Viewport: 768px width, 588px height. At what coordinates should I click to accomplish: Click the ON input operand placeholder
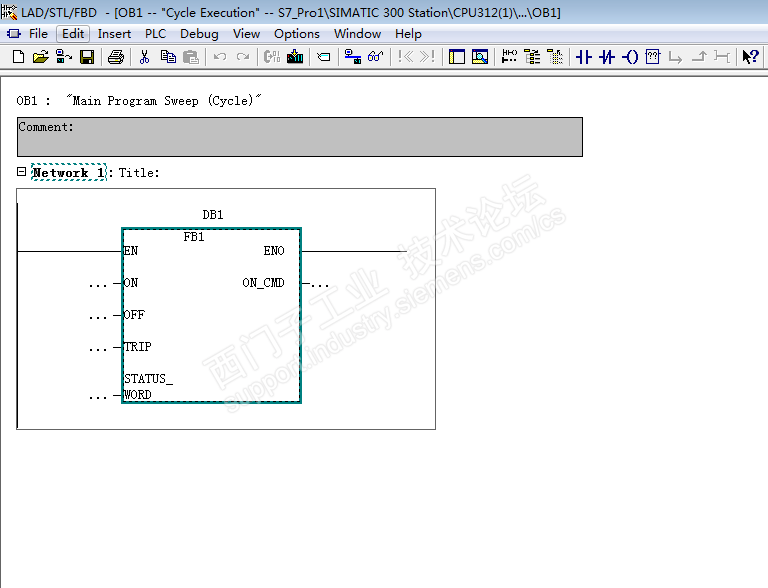click(x=98, y=284)
